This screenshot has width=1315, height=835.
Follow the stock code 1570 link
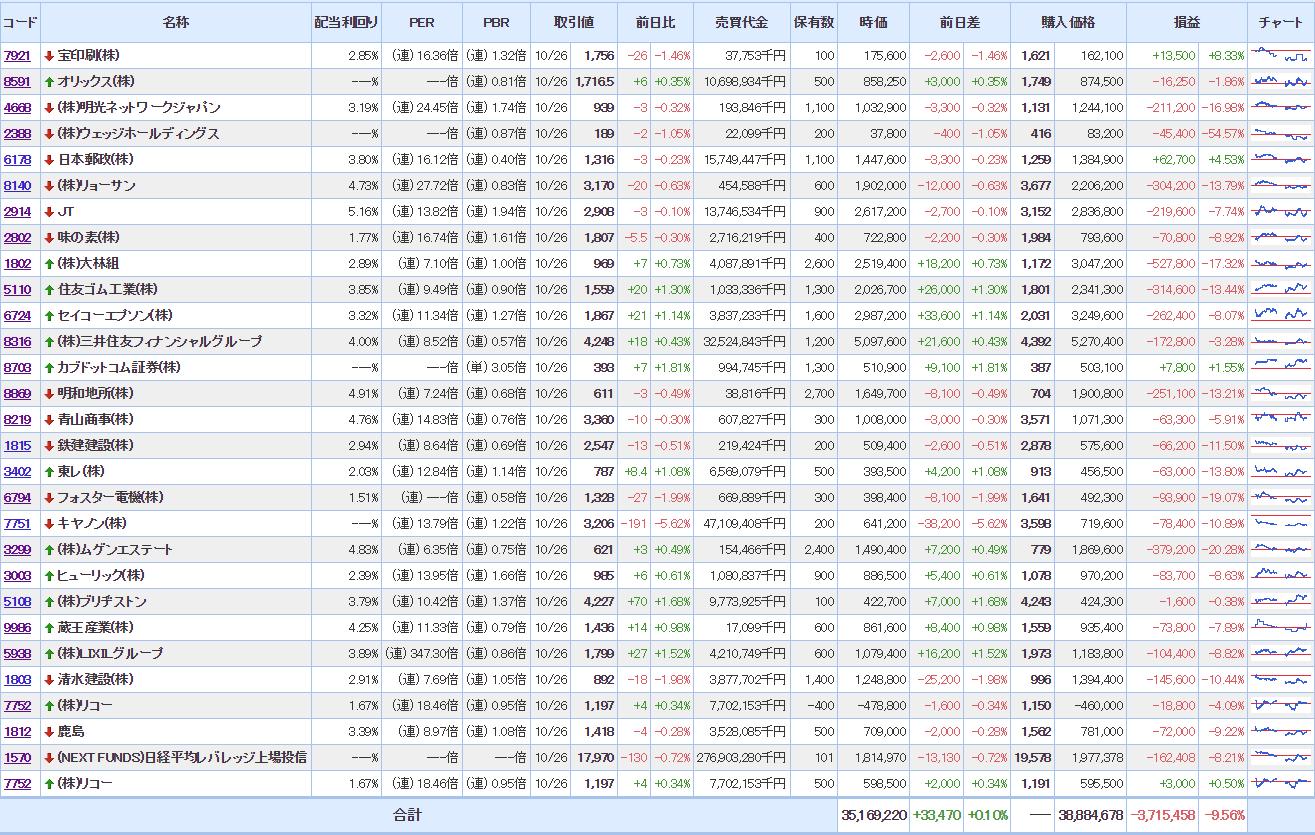(x=17, y=758)
